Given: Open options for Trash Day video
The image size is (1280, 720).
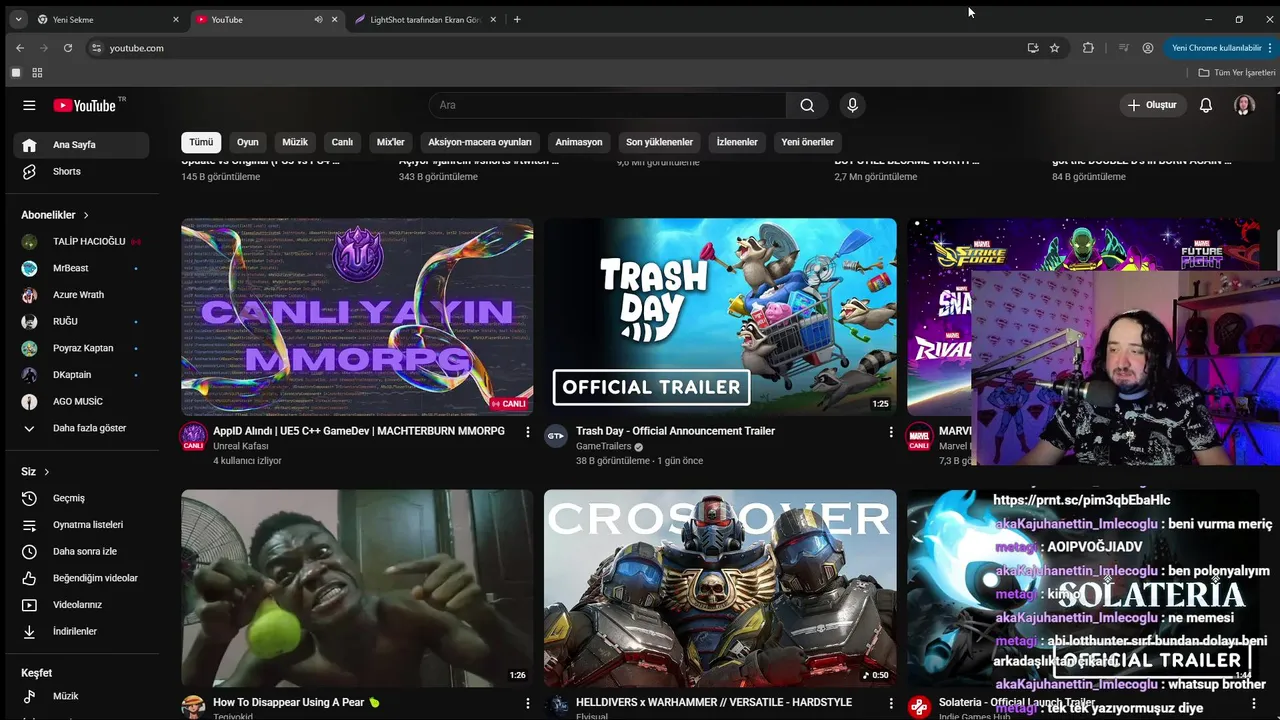Looking at the screenshot, I should [x=891, y=432].
